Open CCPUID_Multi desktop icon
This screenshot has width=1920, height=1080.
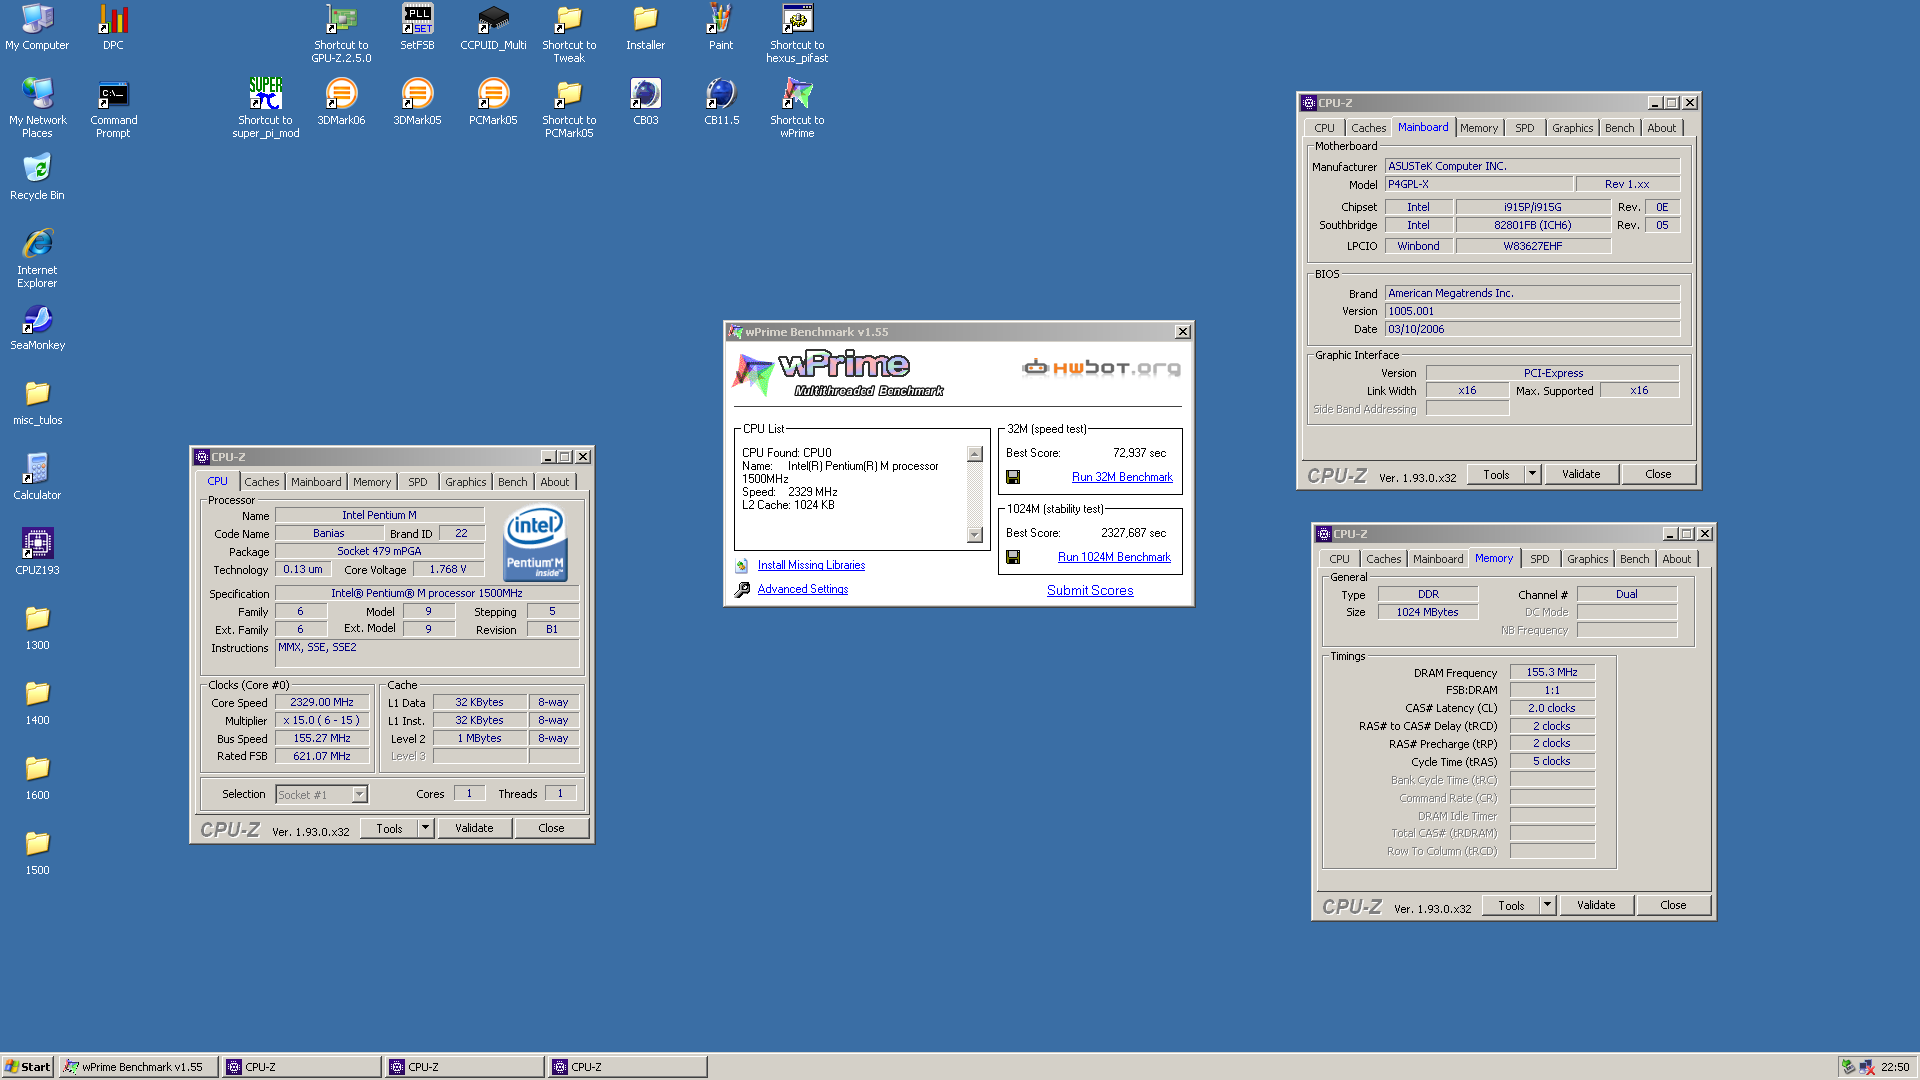(x=493, y=27)
